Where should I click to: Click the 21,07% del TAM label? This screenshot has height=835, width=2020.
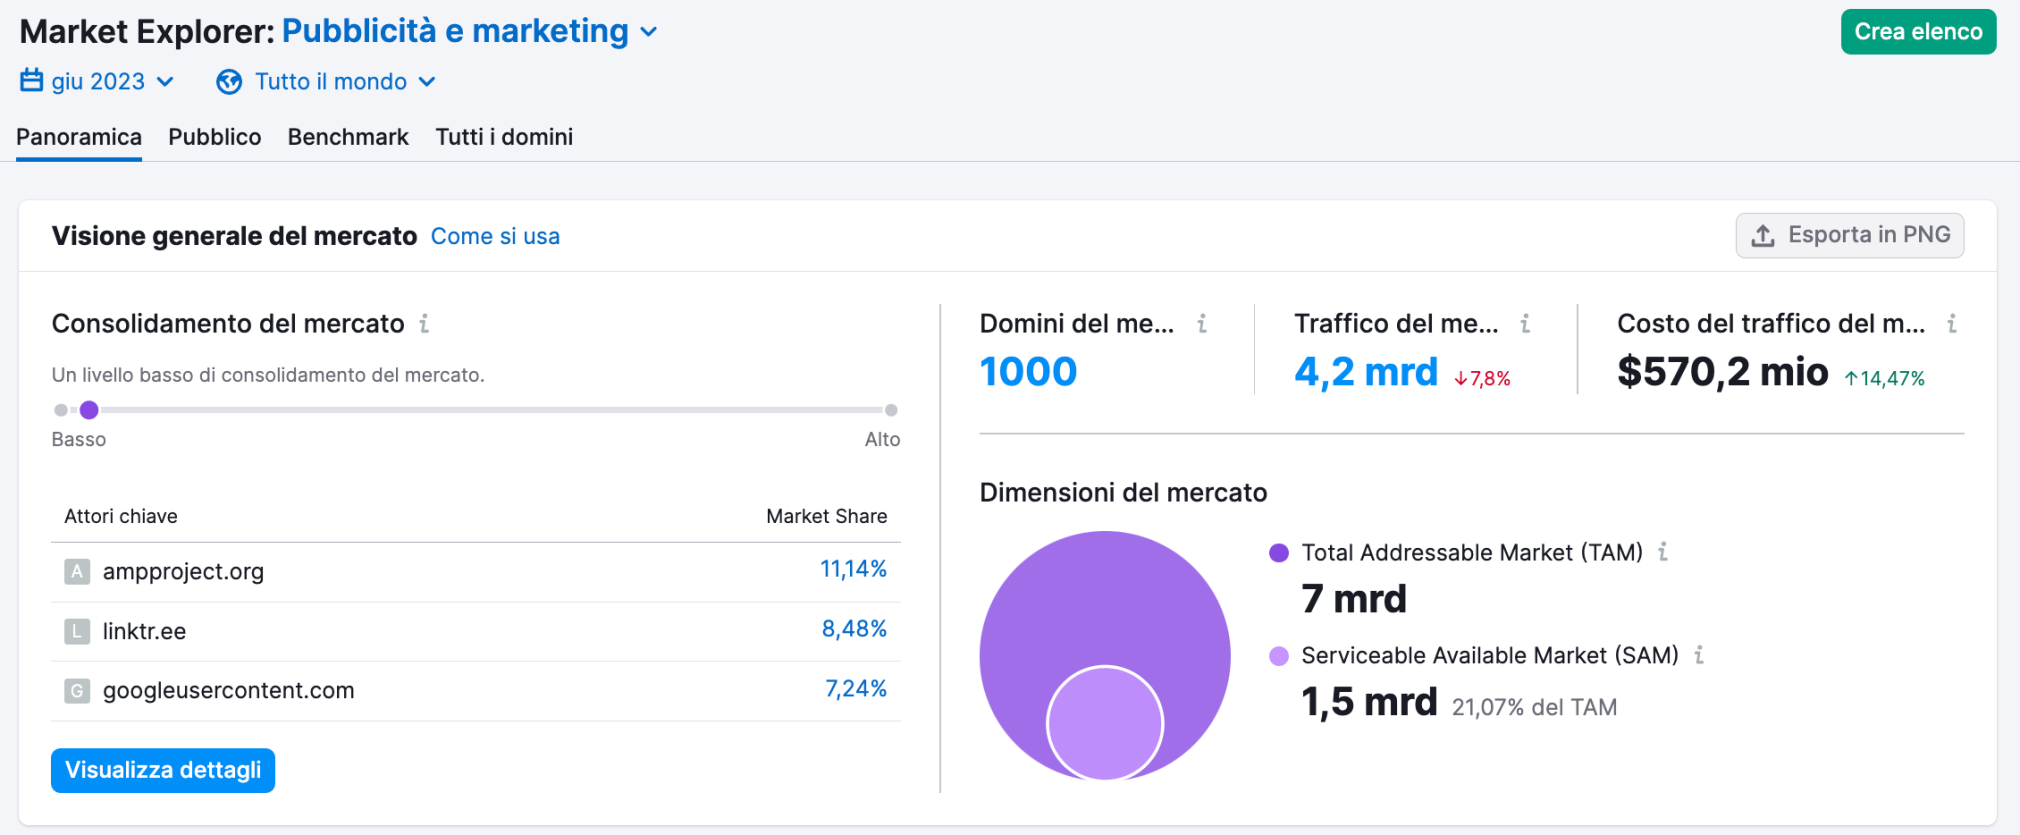[x=1534, y=707]
